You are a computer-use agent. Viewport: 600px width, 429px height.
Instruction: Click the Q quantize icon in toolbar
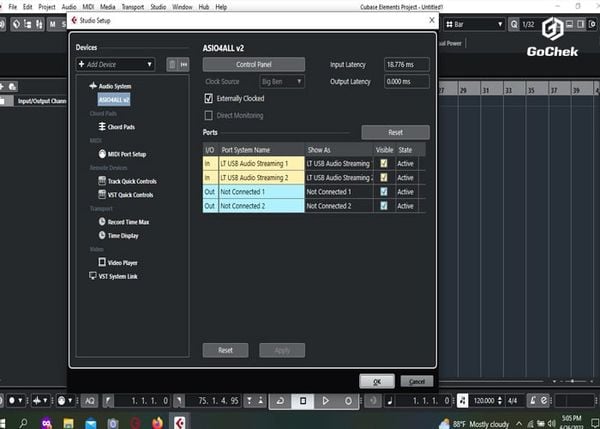tap(514, 24)
